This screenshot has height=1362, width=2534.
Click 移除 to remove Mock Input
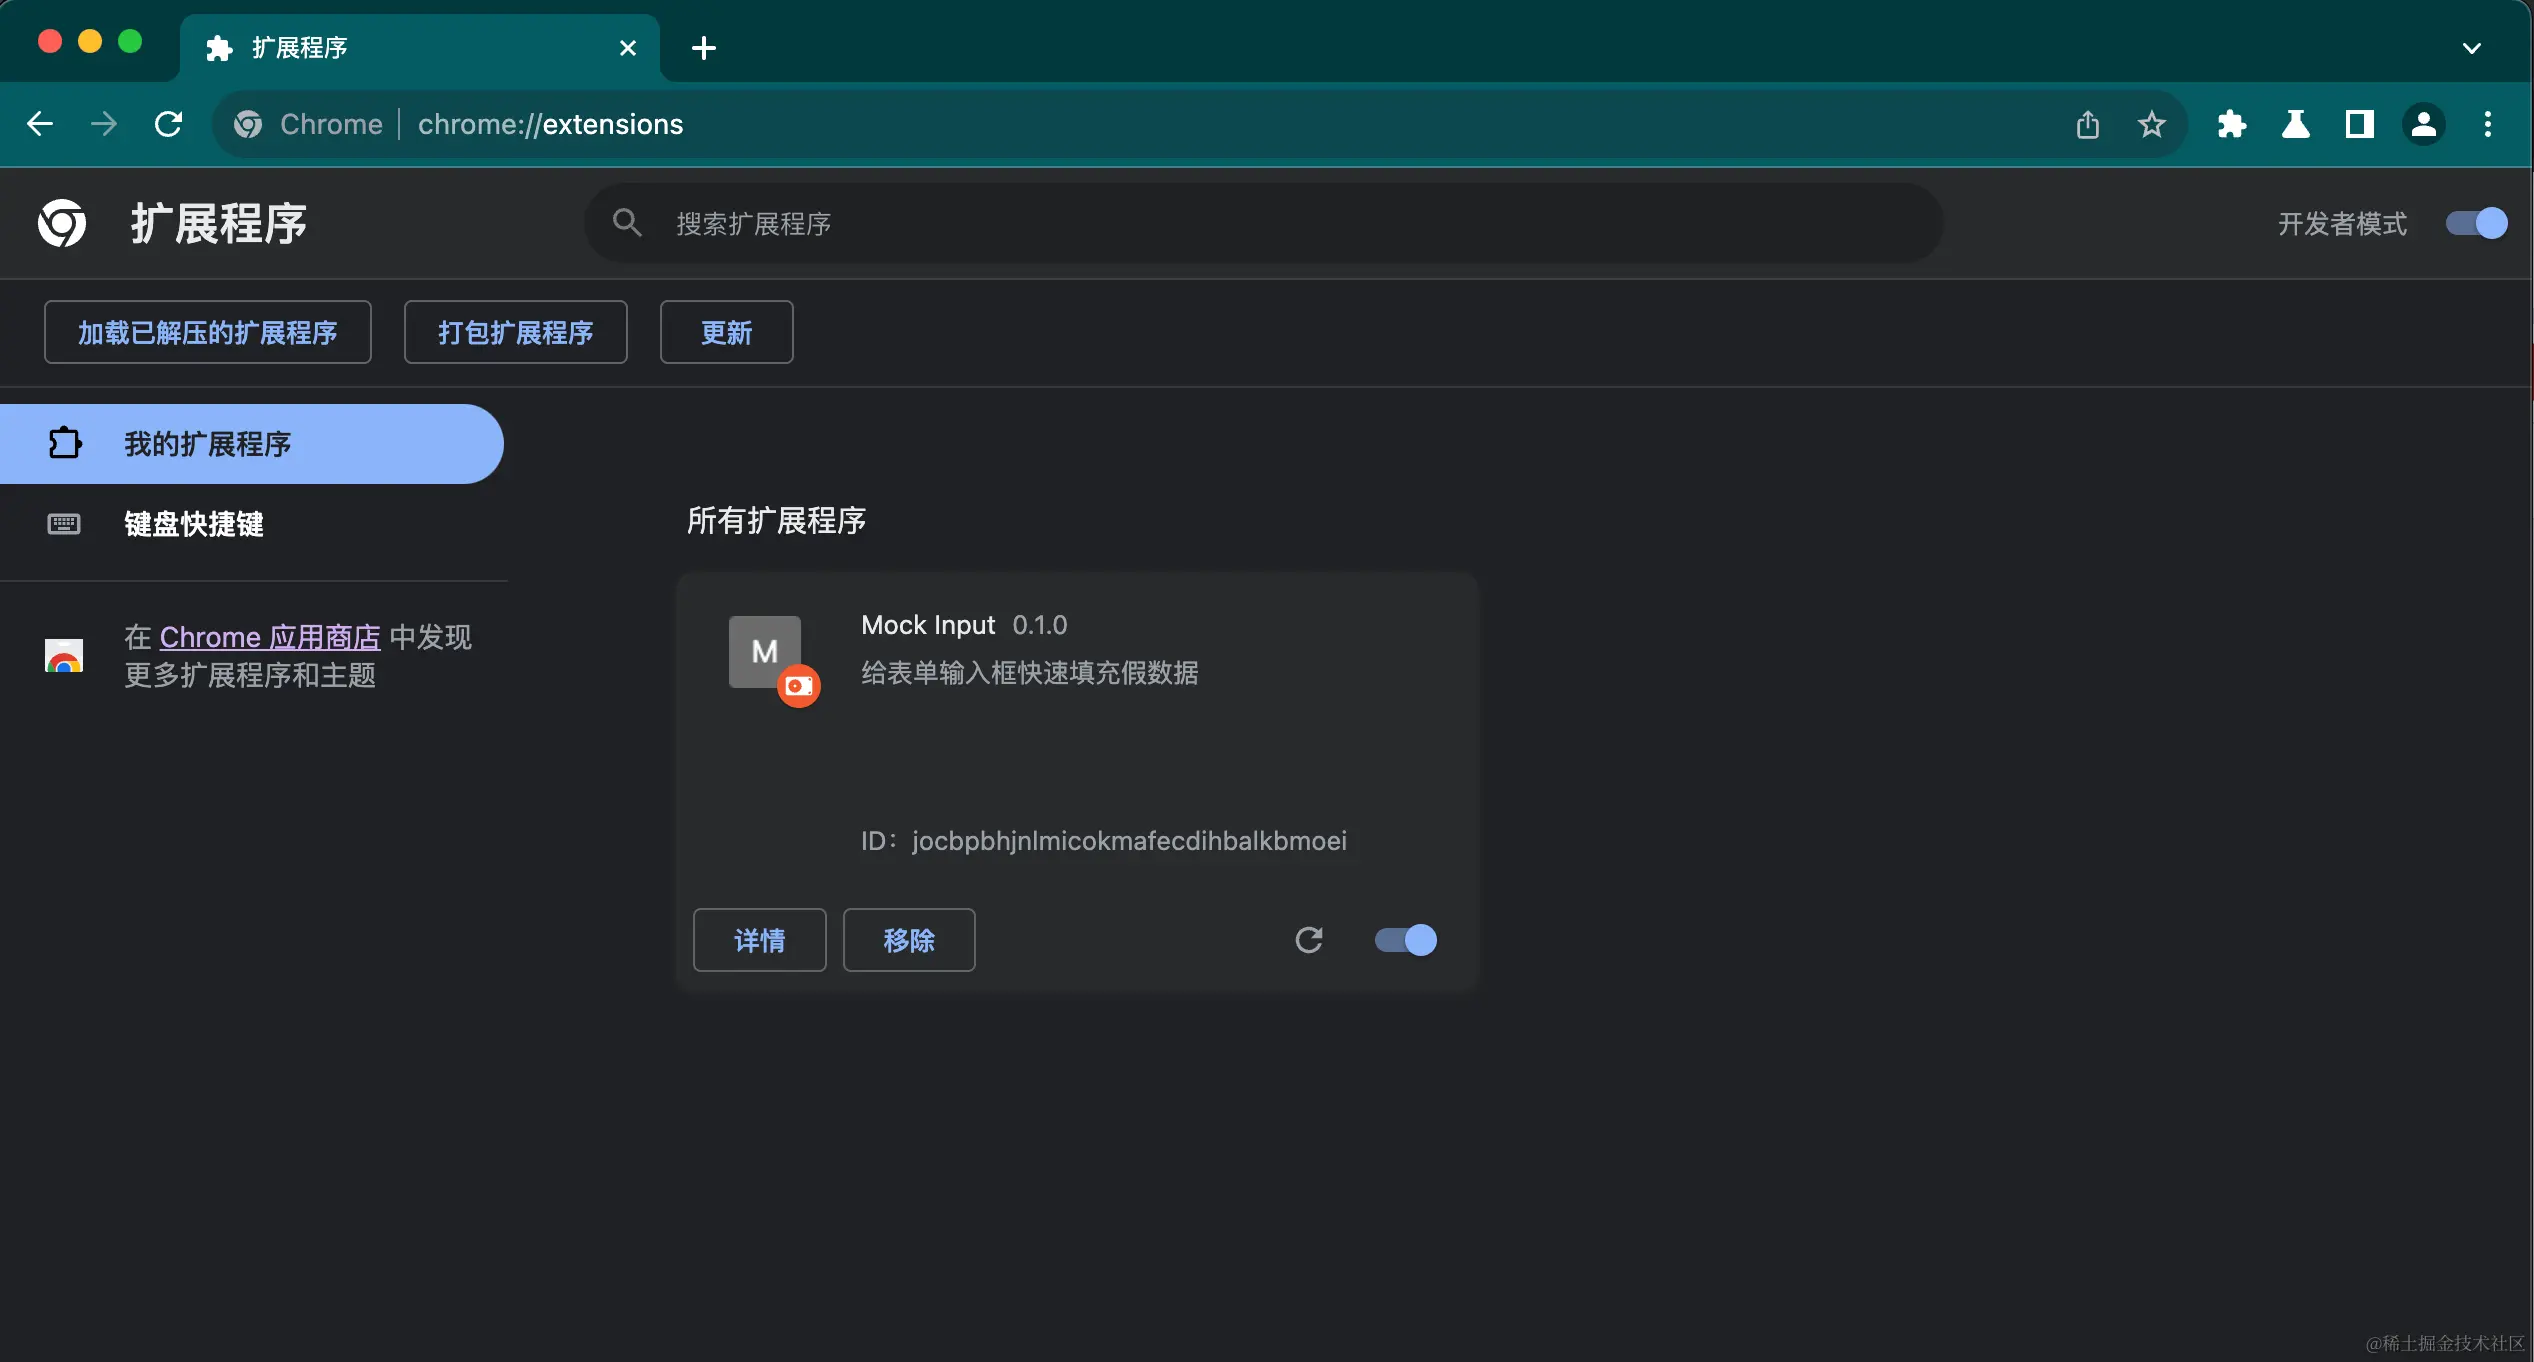(x=909, y=940)
